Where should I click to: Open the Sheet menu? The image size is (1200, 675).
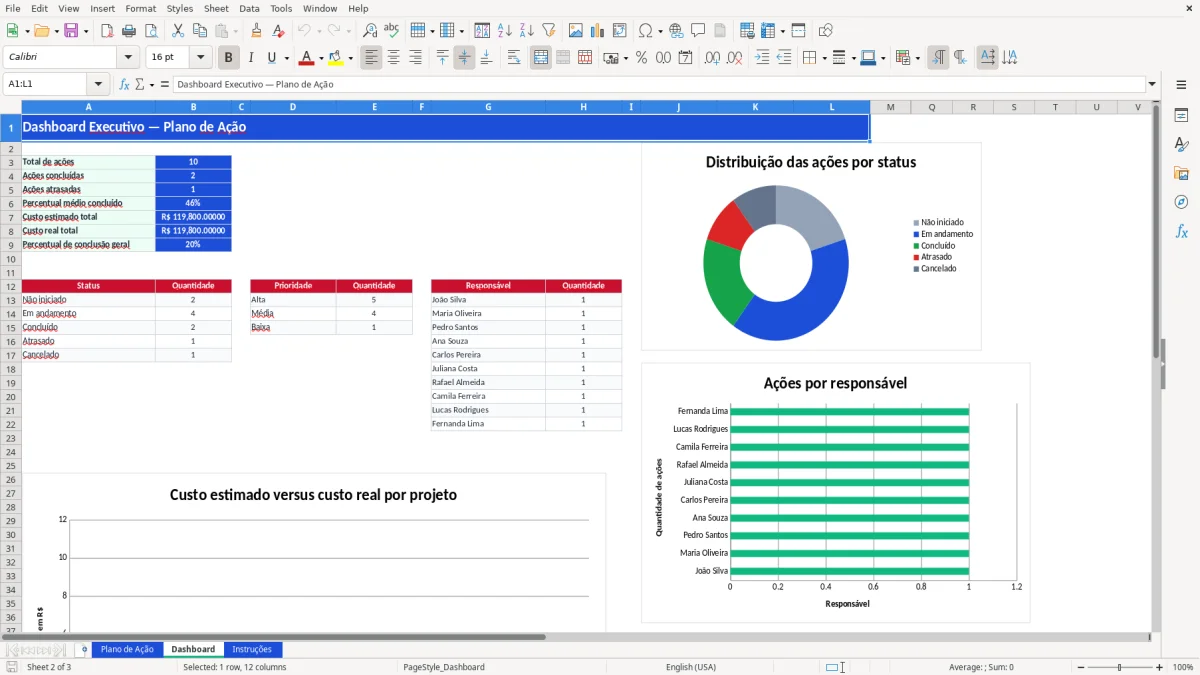[216, 8]
